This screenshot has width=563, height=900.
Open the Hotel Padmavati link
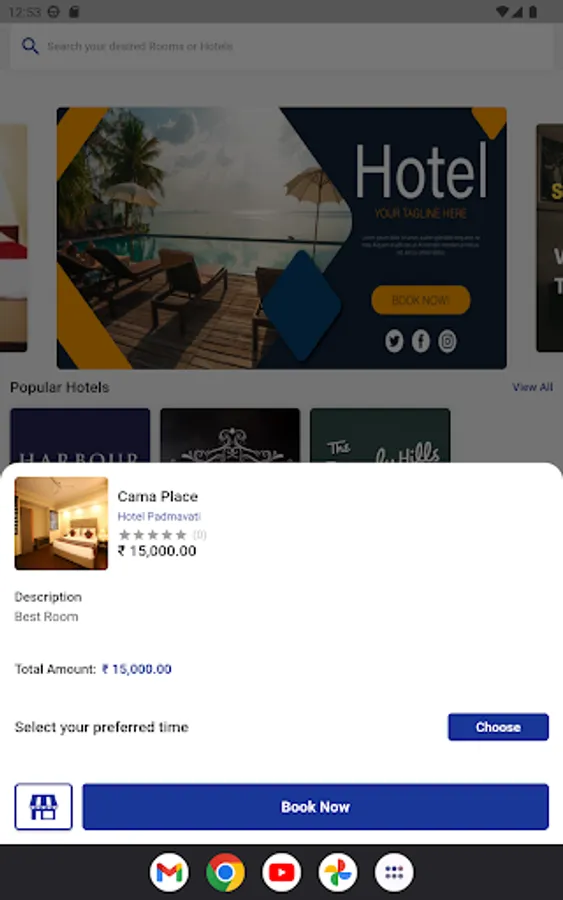(x=159, y=516)
